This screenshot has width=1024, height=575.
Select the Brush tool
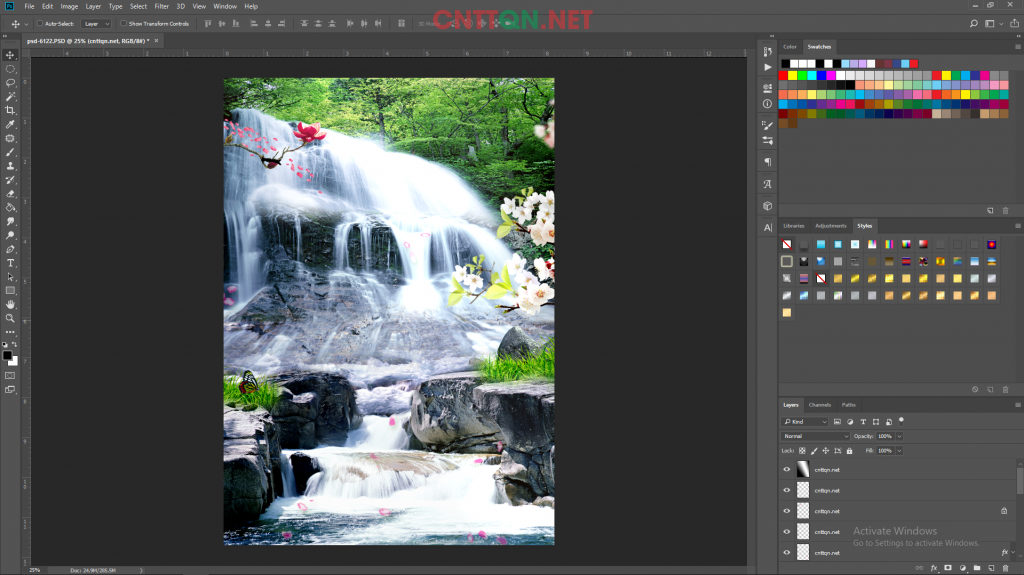[x=10, y=152]
